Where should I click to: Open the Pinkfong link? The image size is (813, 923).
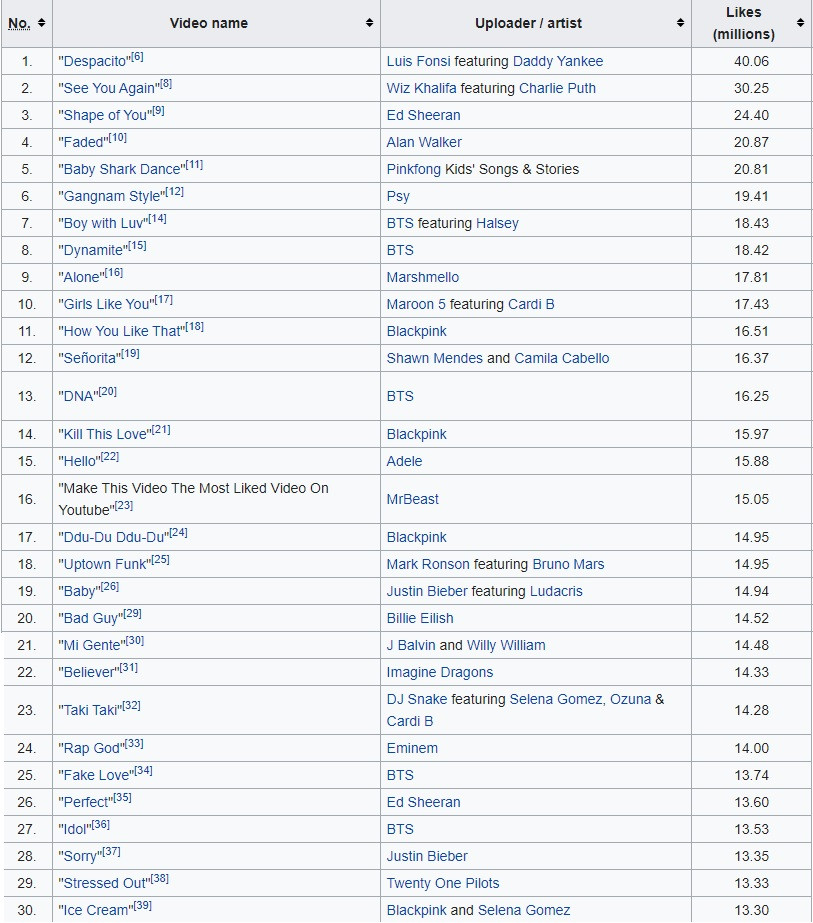coord(413,170)
